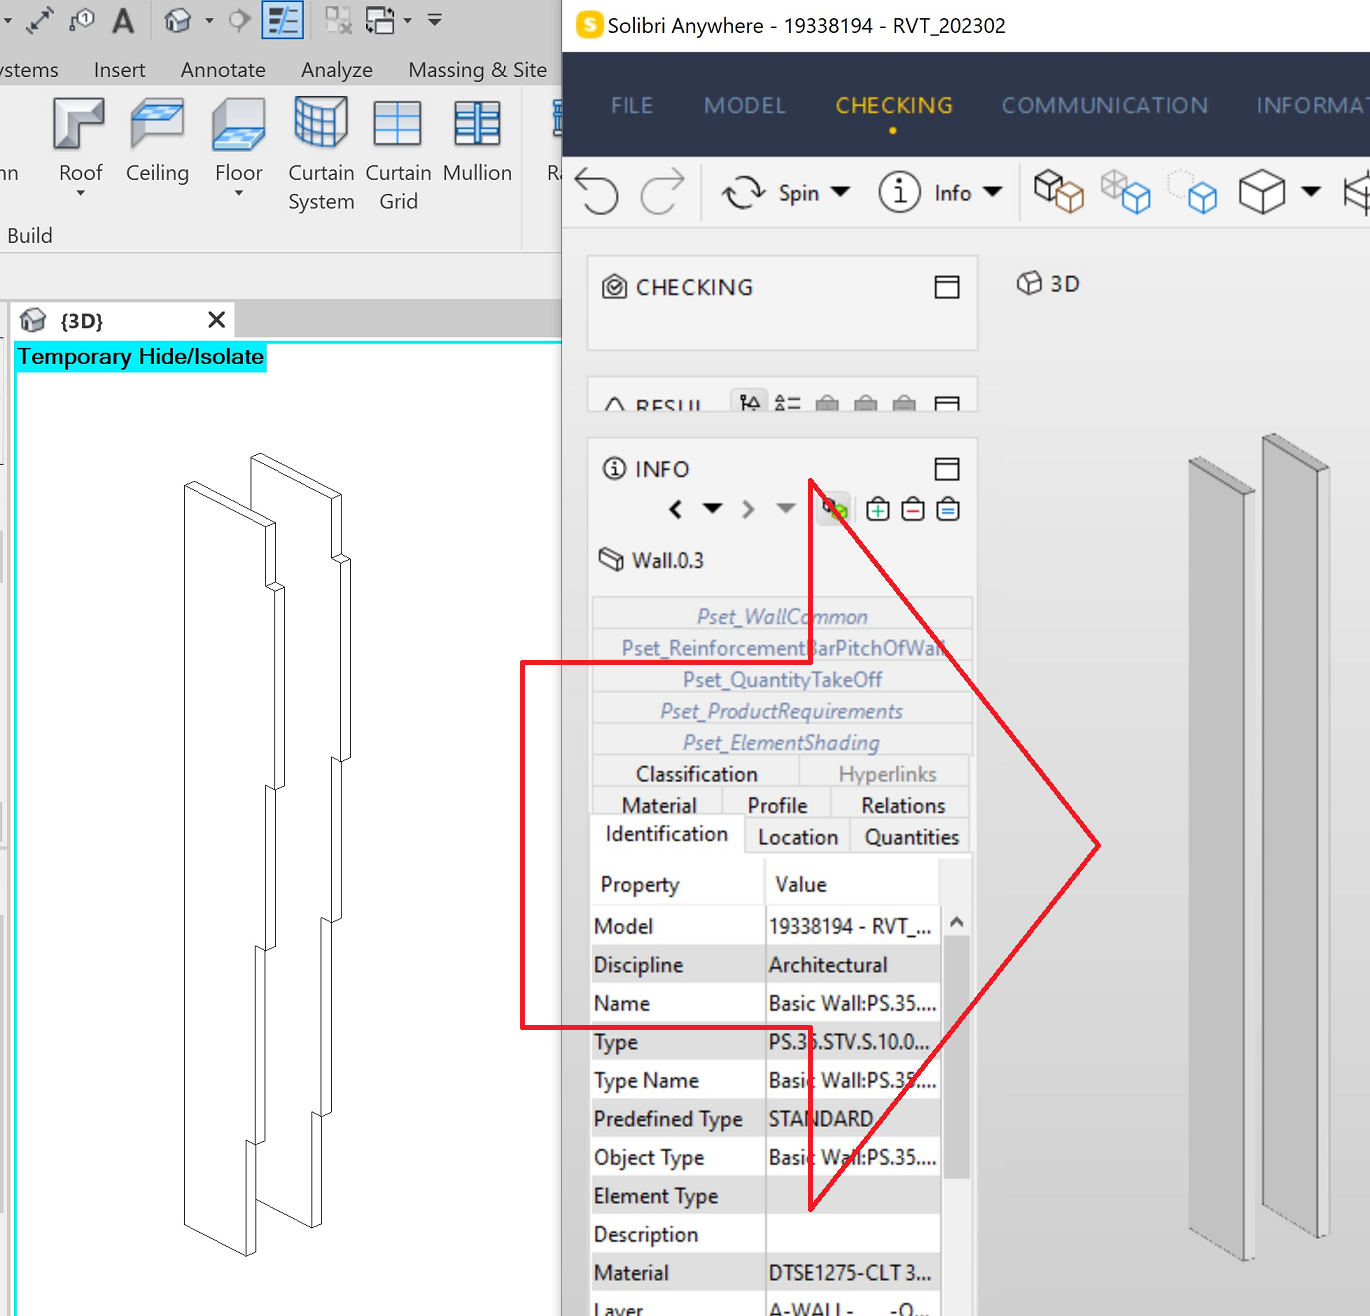Click the Spin rotation icon
The height and width of the screenshot is (1316, 1370).
(x=743, y=192)
